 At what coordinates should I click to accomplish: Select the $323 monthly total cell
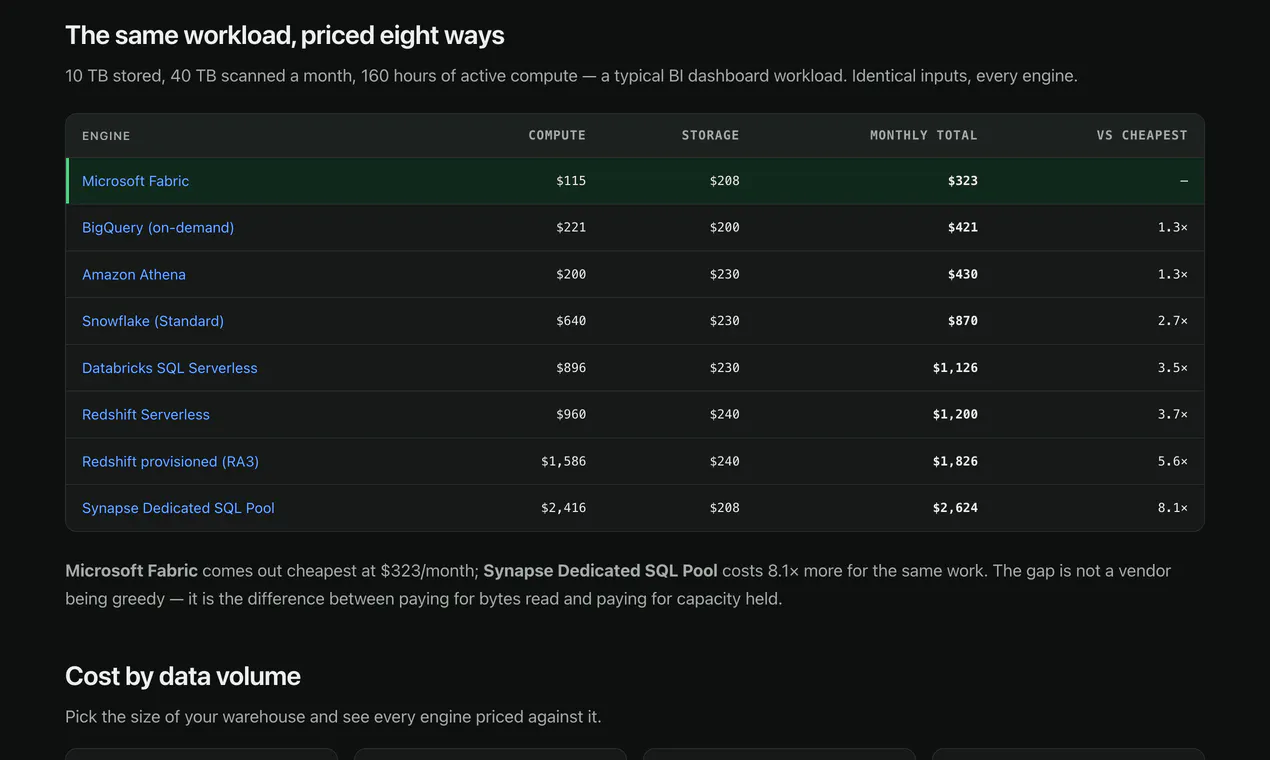(x=963, y=181)
